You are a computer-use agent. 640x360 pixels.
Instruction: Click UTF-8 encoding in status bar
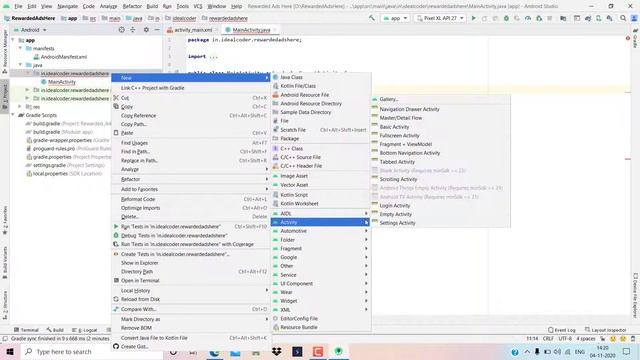(x=565, y=339)
